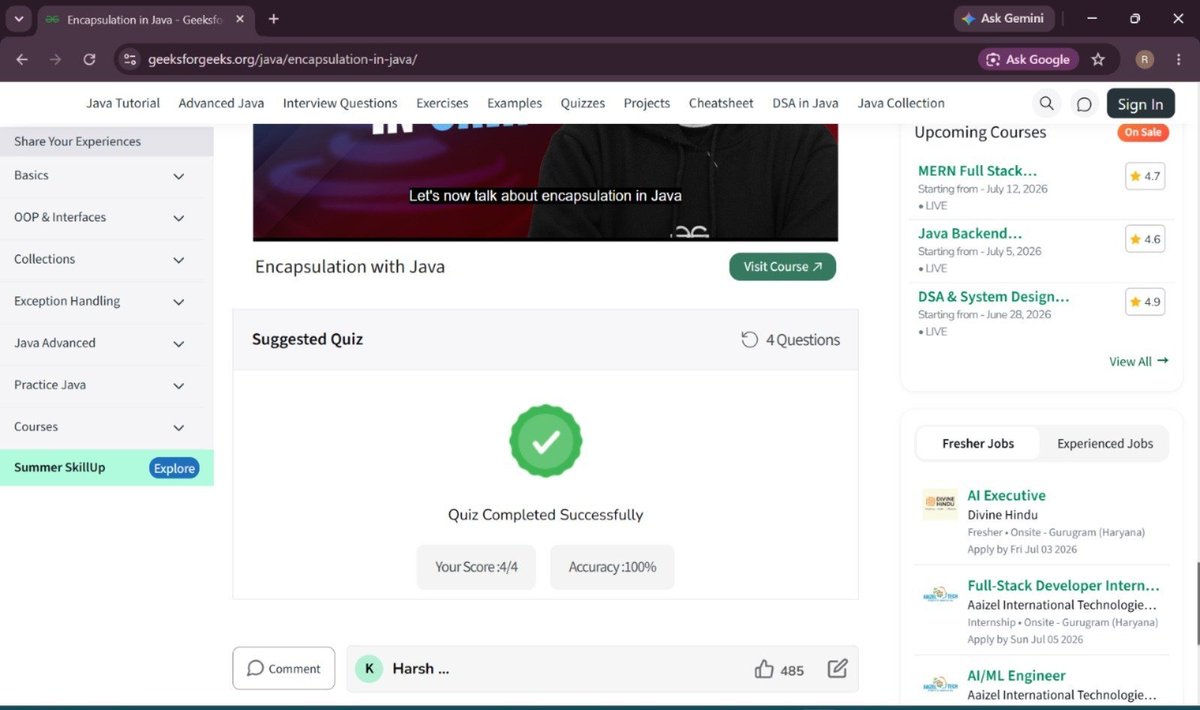This screenshot has width=1200, height=710.
Task: Switch to the Fresher Jobs tab
Action: (x=978, y=443)
